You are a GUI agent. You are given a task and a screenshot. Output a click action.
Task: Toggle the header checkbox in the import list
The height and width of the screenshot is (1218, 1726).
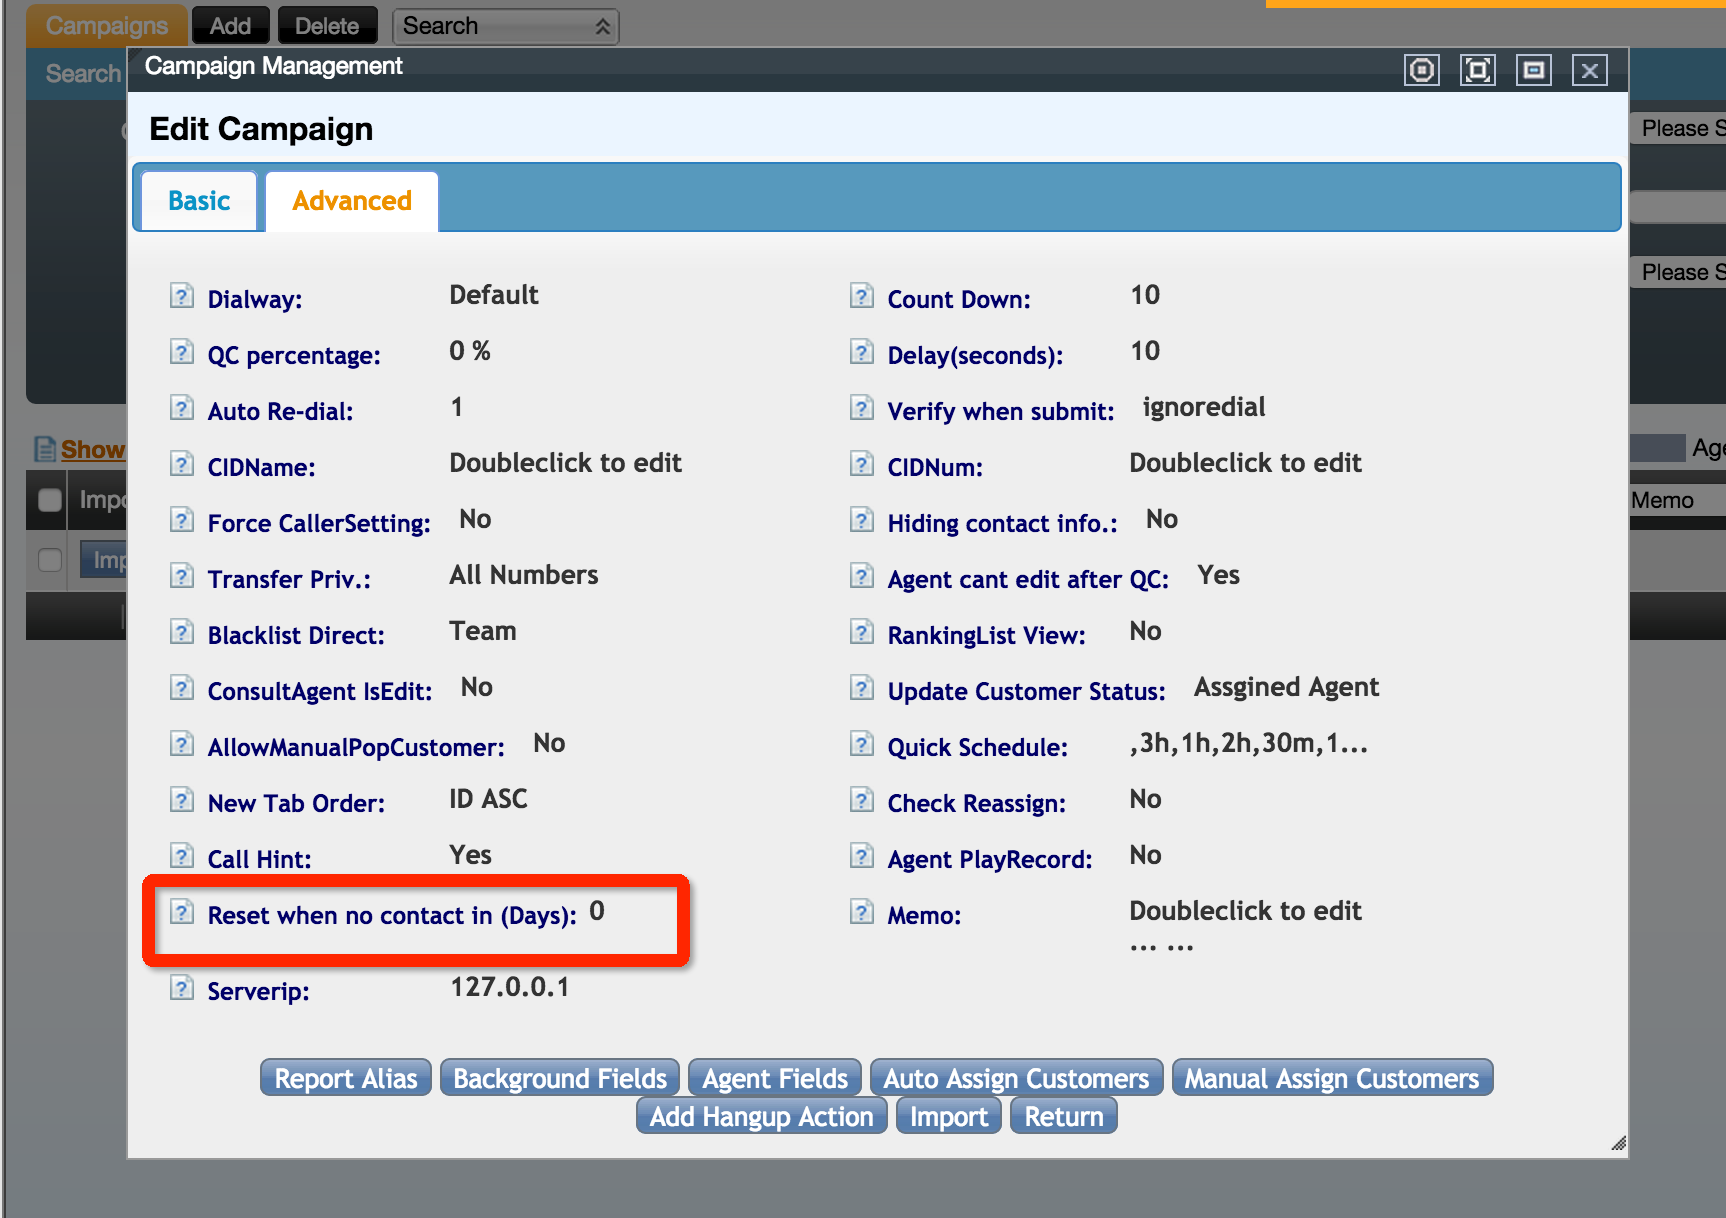49,500
